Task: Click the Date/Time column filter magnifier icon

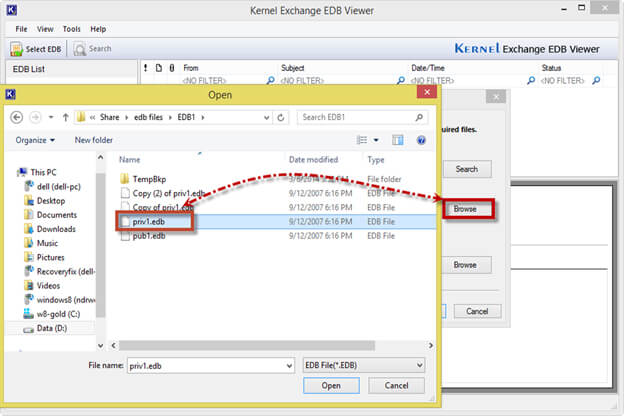Action: [531, 80]
